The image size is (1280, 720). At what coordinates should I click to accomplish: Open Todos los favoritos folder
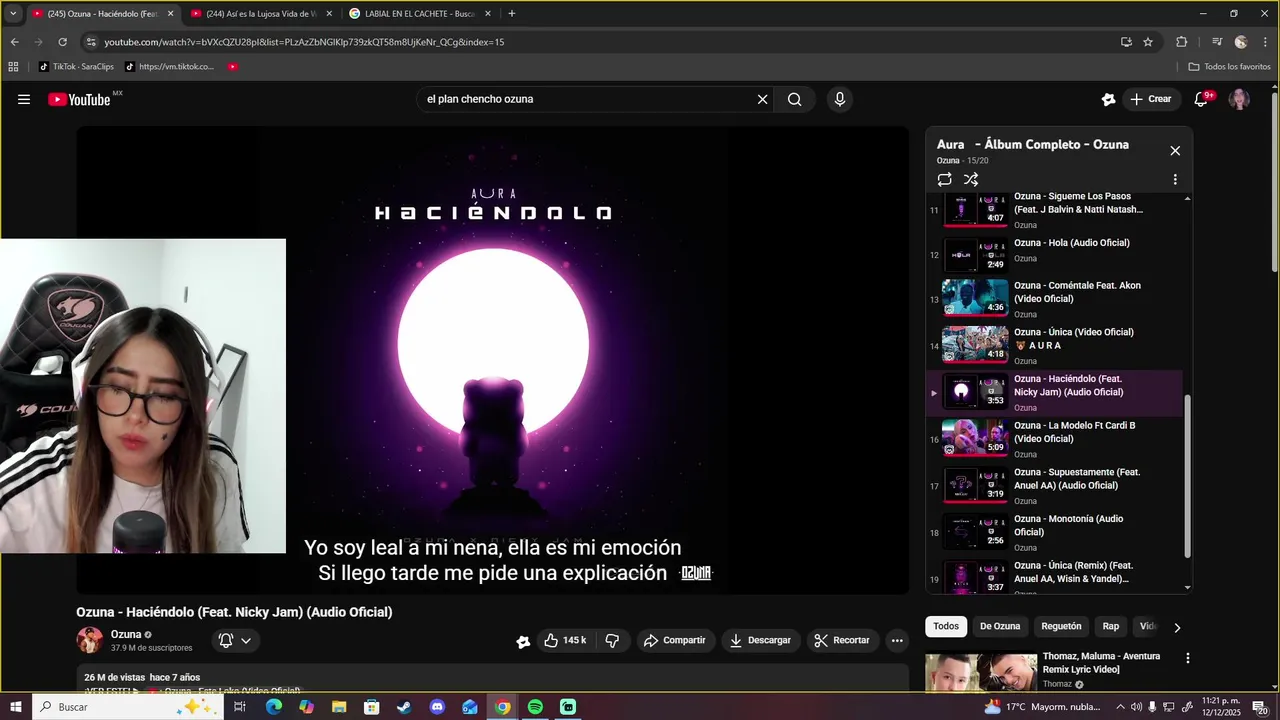pyautogui.click(x=1229, y=67)
